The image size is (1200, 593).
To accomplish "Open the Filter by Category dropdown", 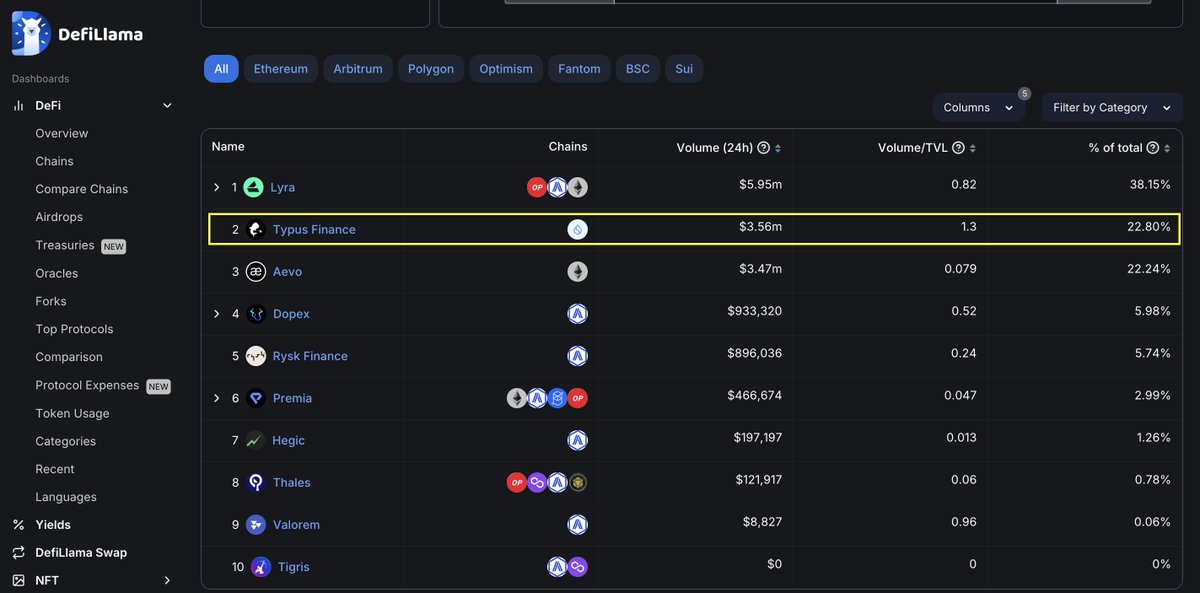I will (1111, 107).
